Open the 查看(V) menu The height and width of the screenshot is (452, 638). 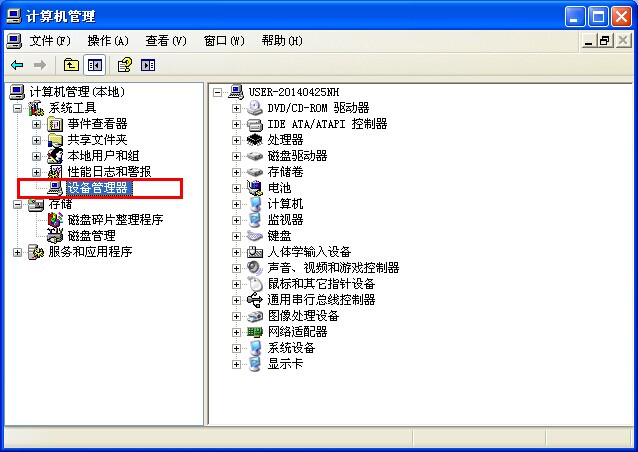coord(166,41)
